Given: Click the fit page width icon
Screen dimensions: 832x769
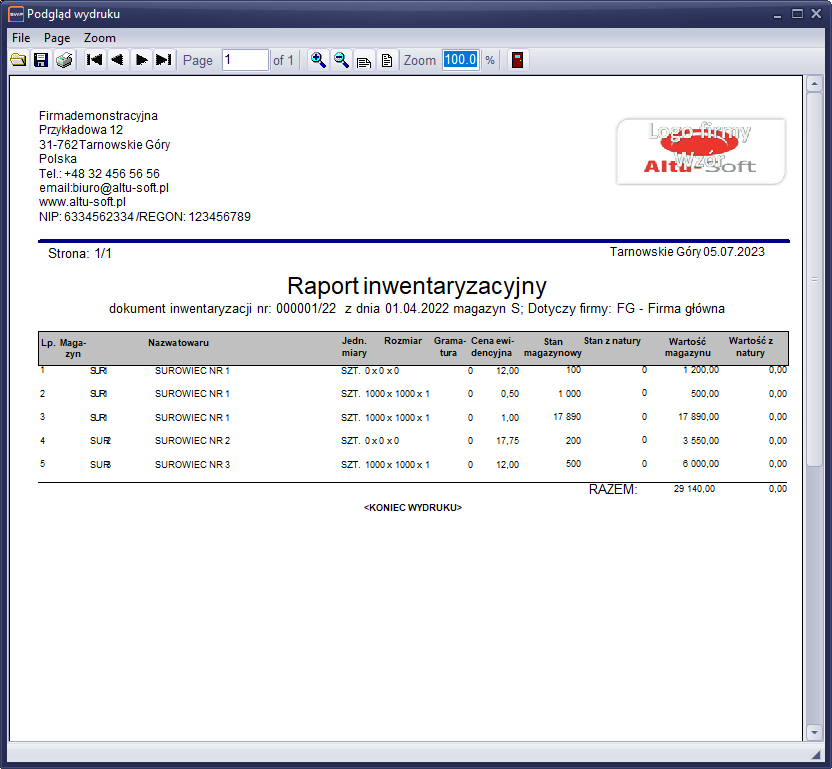Looking at the screenshot, I should click(364, 60).
